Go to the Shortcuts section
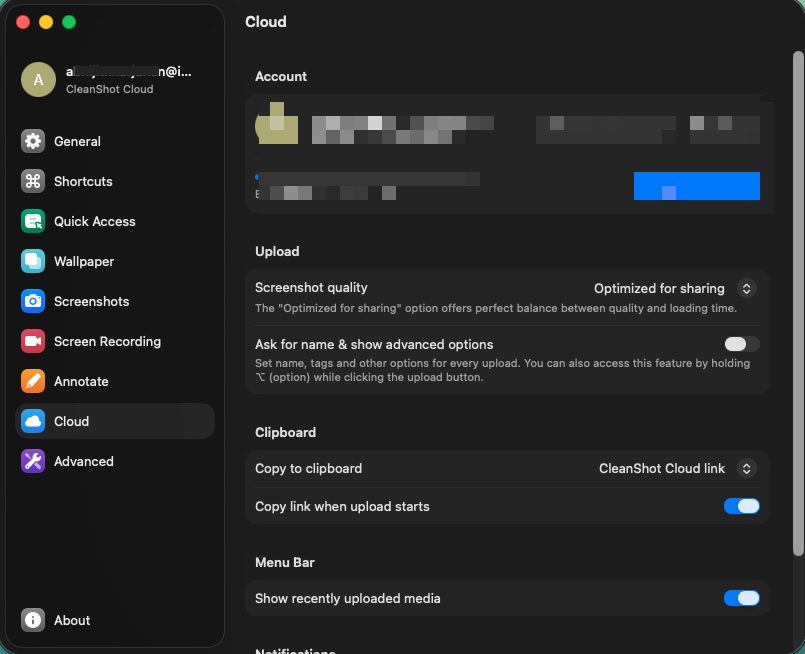This screenshot has height=654, width=805. pyautogui.click(x=83, y=181)
